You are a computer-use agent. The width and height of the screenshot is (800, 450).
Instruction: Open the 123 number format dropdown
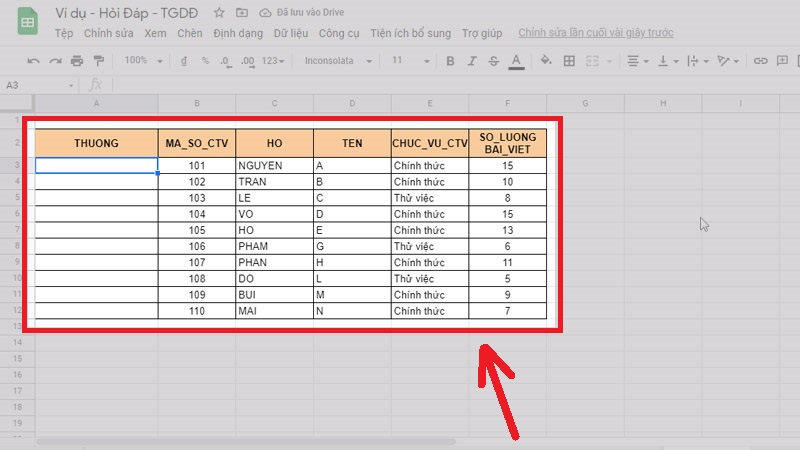point(274,61)
